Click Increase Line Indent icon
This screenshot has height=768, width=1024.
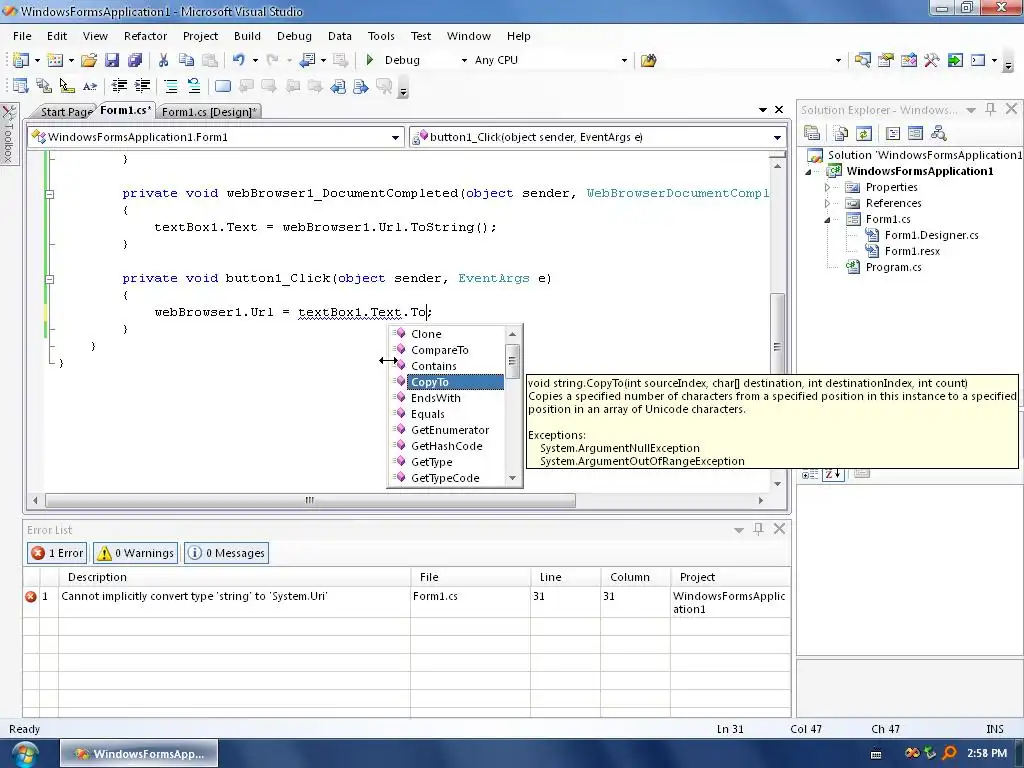pyautogui.click(x=142, y=86)
